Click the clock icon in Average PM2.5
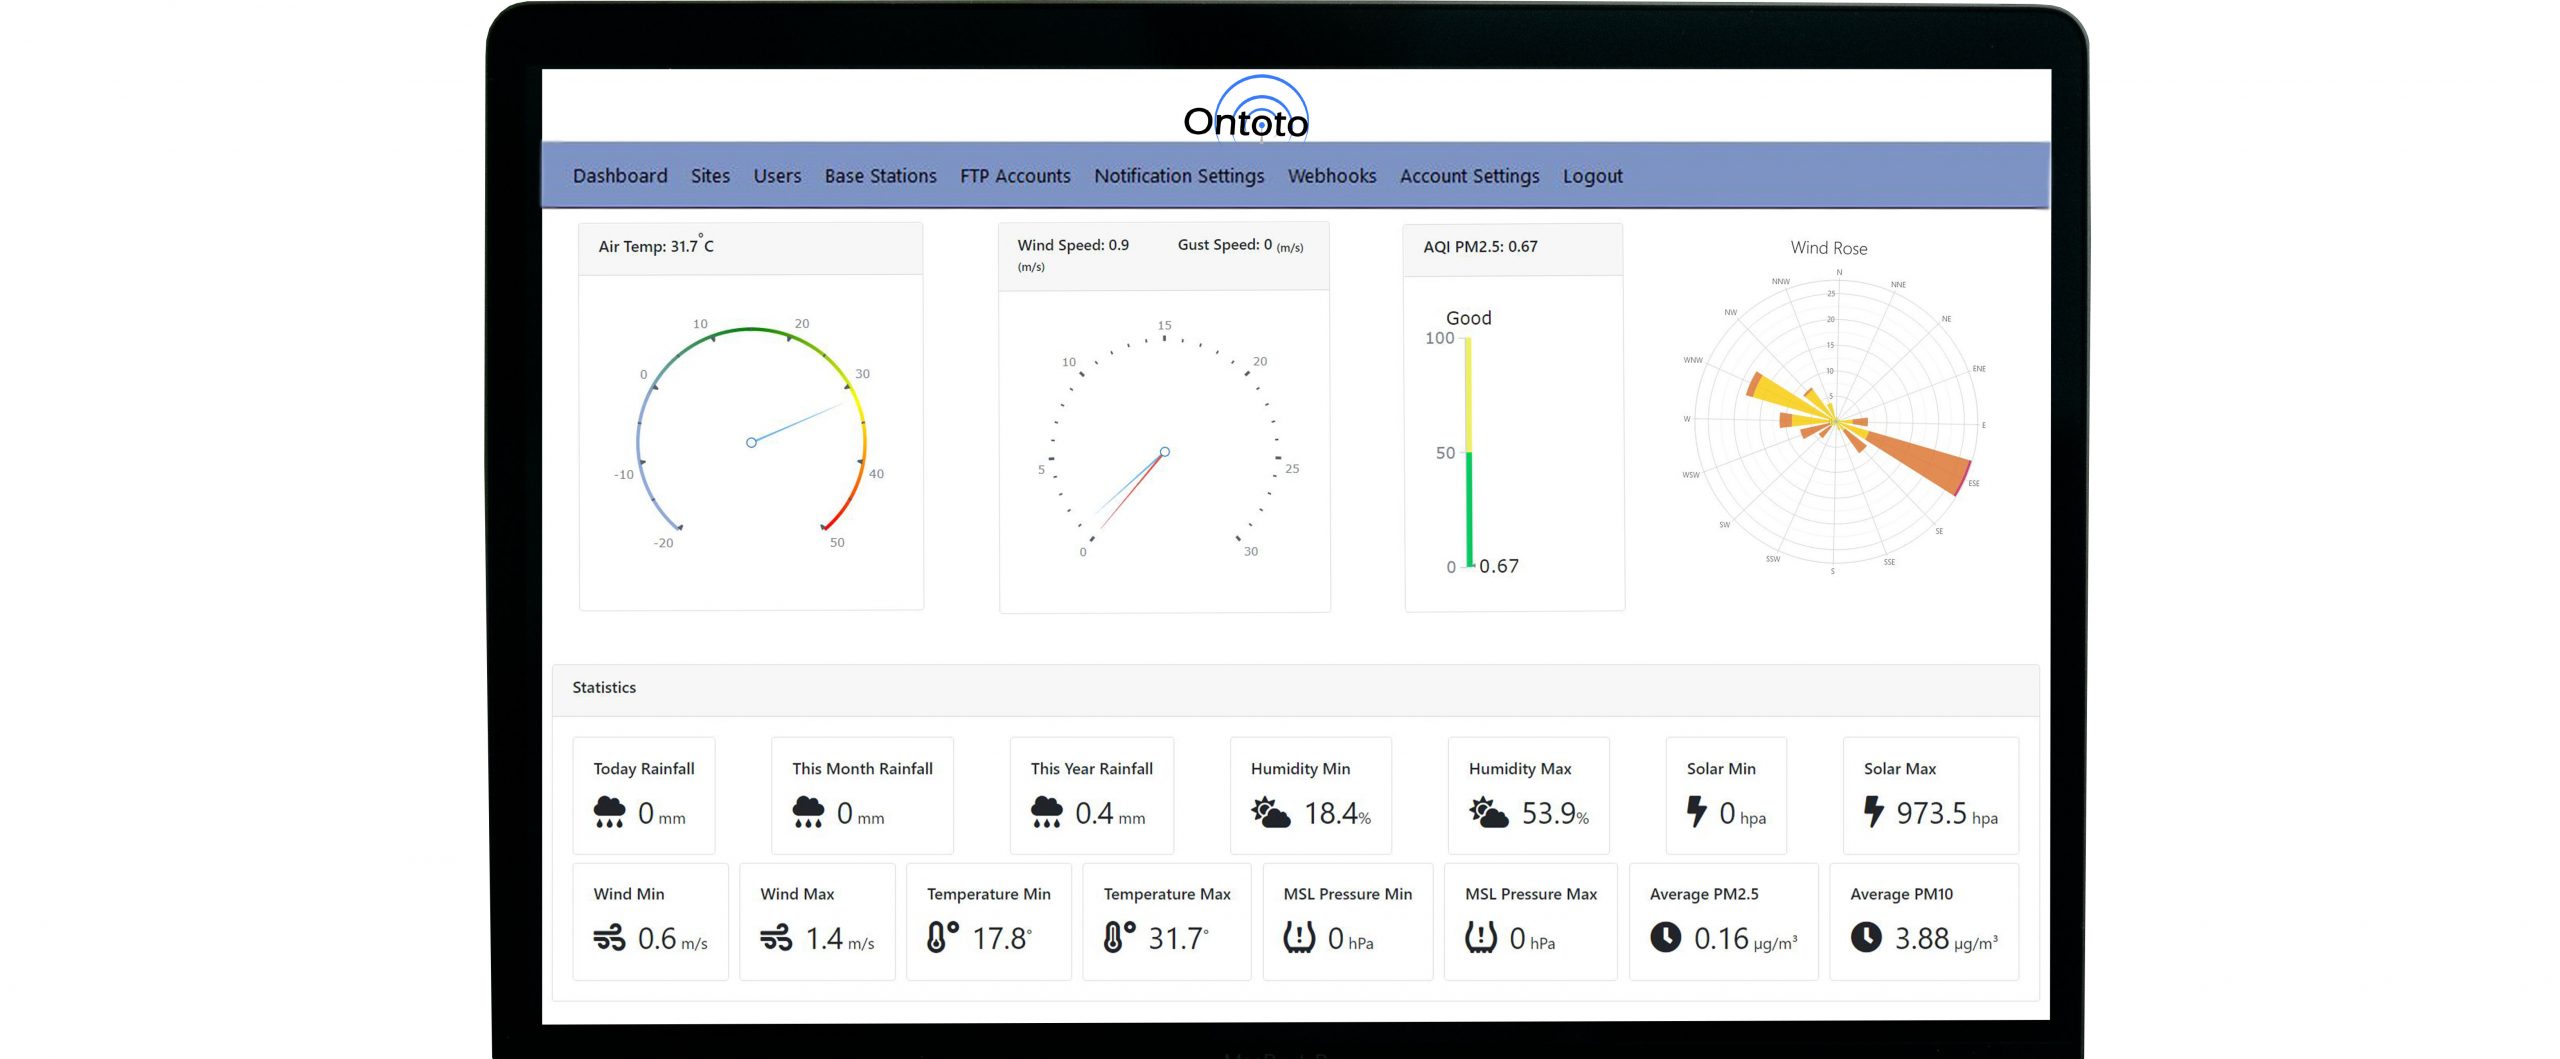Viewport: 2560px width, 1059px height. pos(1665,937)
